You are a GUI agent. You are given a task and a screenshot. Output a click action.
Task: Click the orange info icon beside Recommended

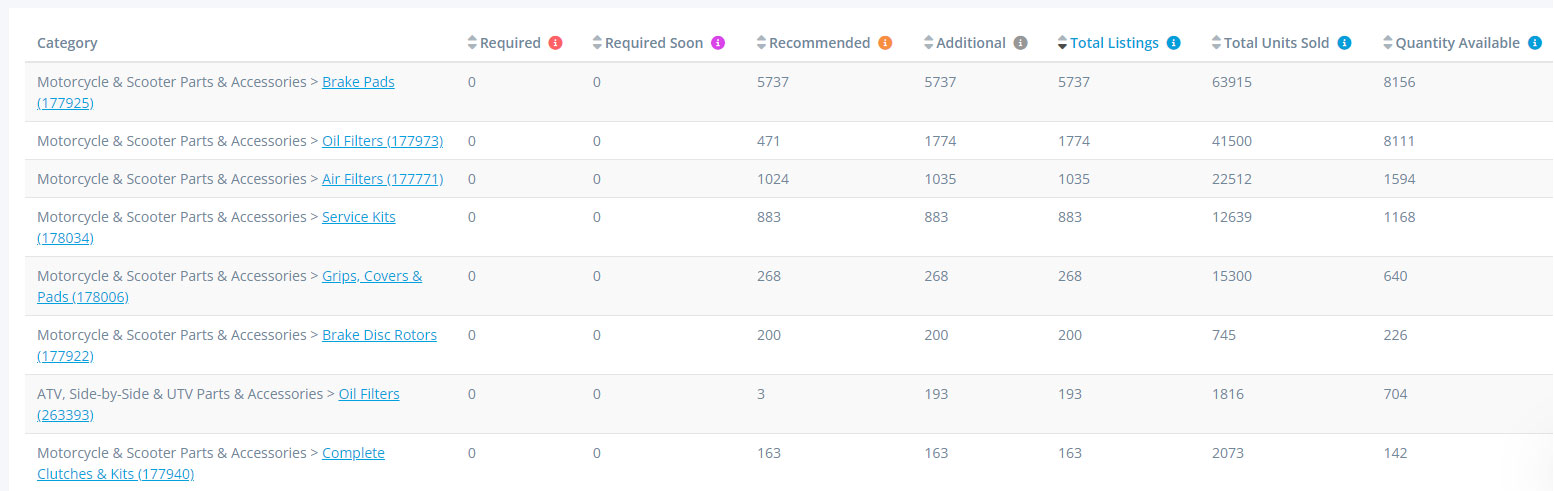pyautogui.click(x=885, y=43)
